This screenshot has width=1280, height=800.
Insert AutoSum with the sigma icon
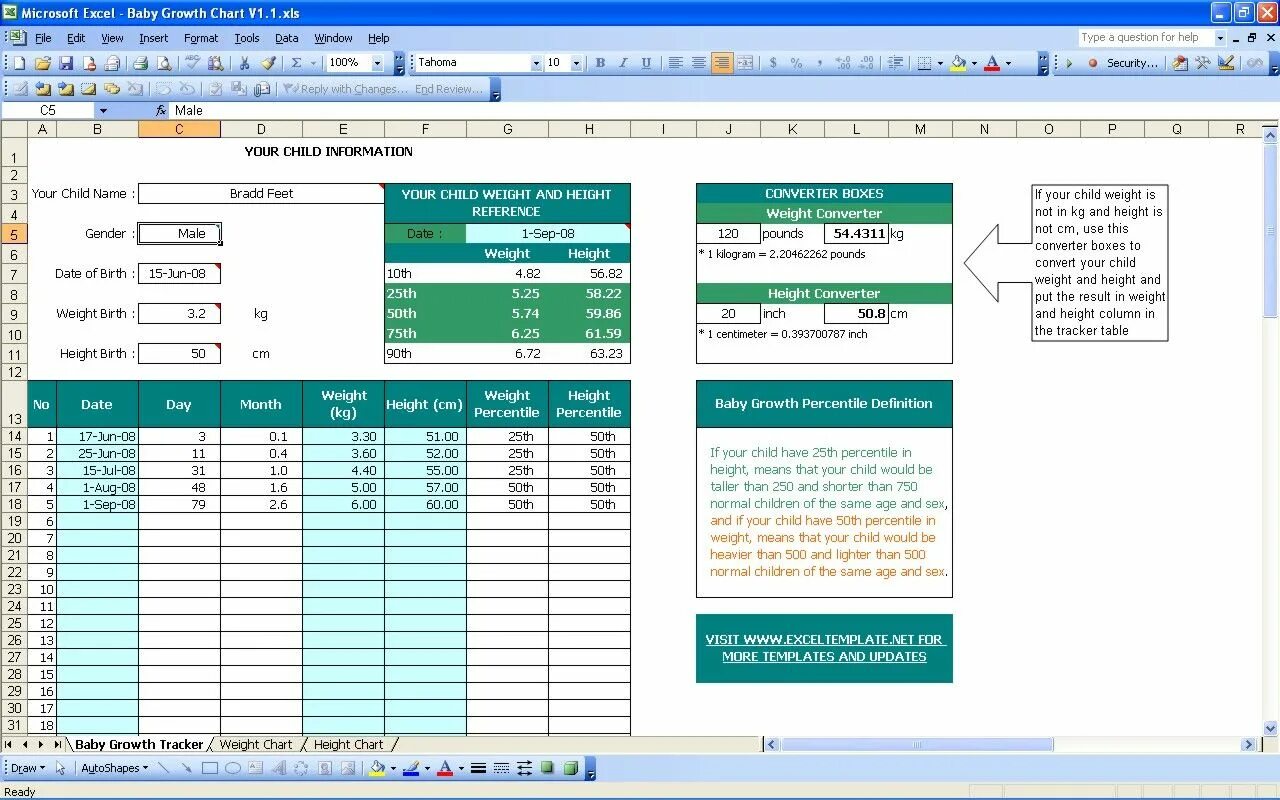tap(296, 63)
